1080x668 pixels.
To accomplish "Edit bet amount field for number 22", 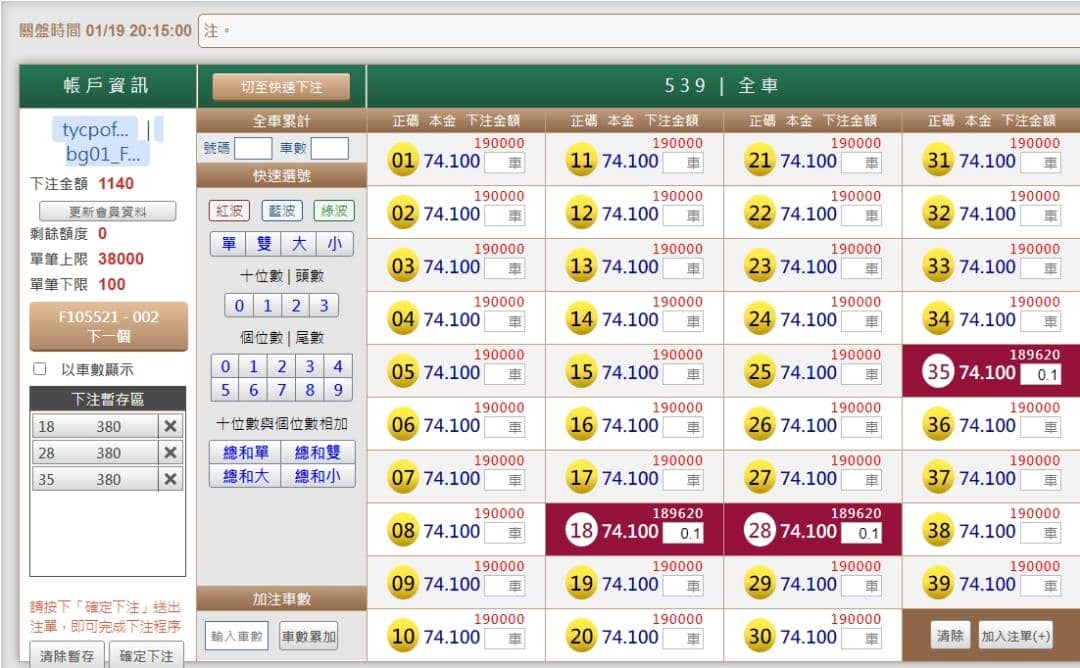I will point(862,216).
